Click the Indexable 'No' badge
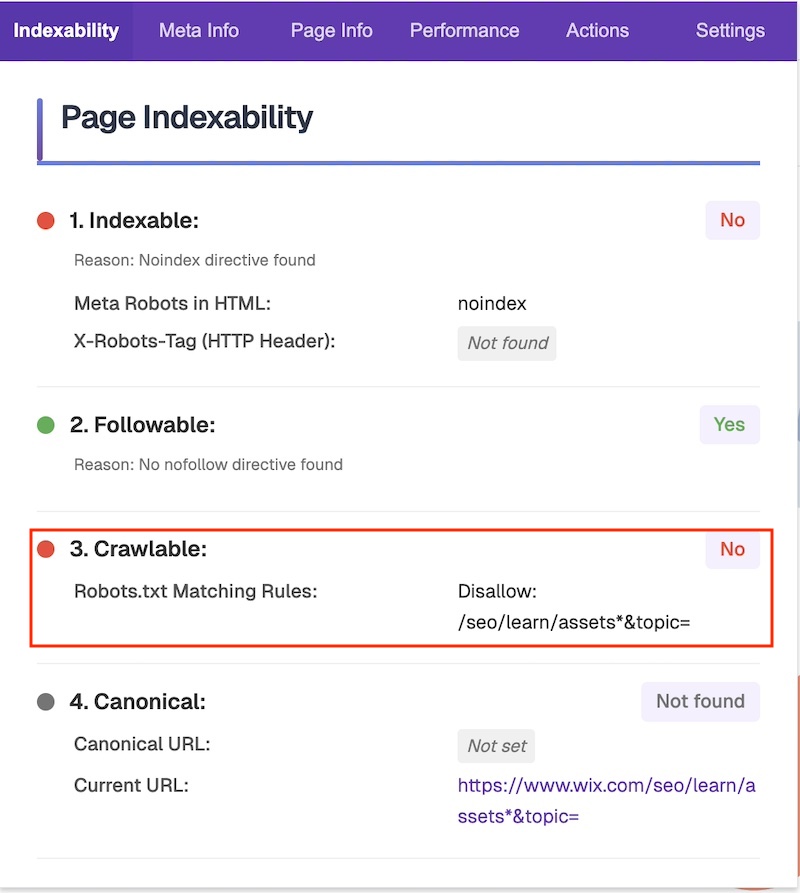 coord(732,220)
